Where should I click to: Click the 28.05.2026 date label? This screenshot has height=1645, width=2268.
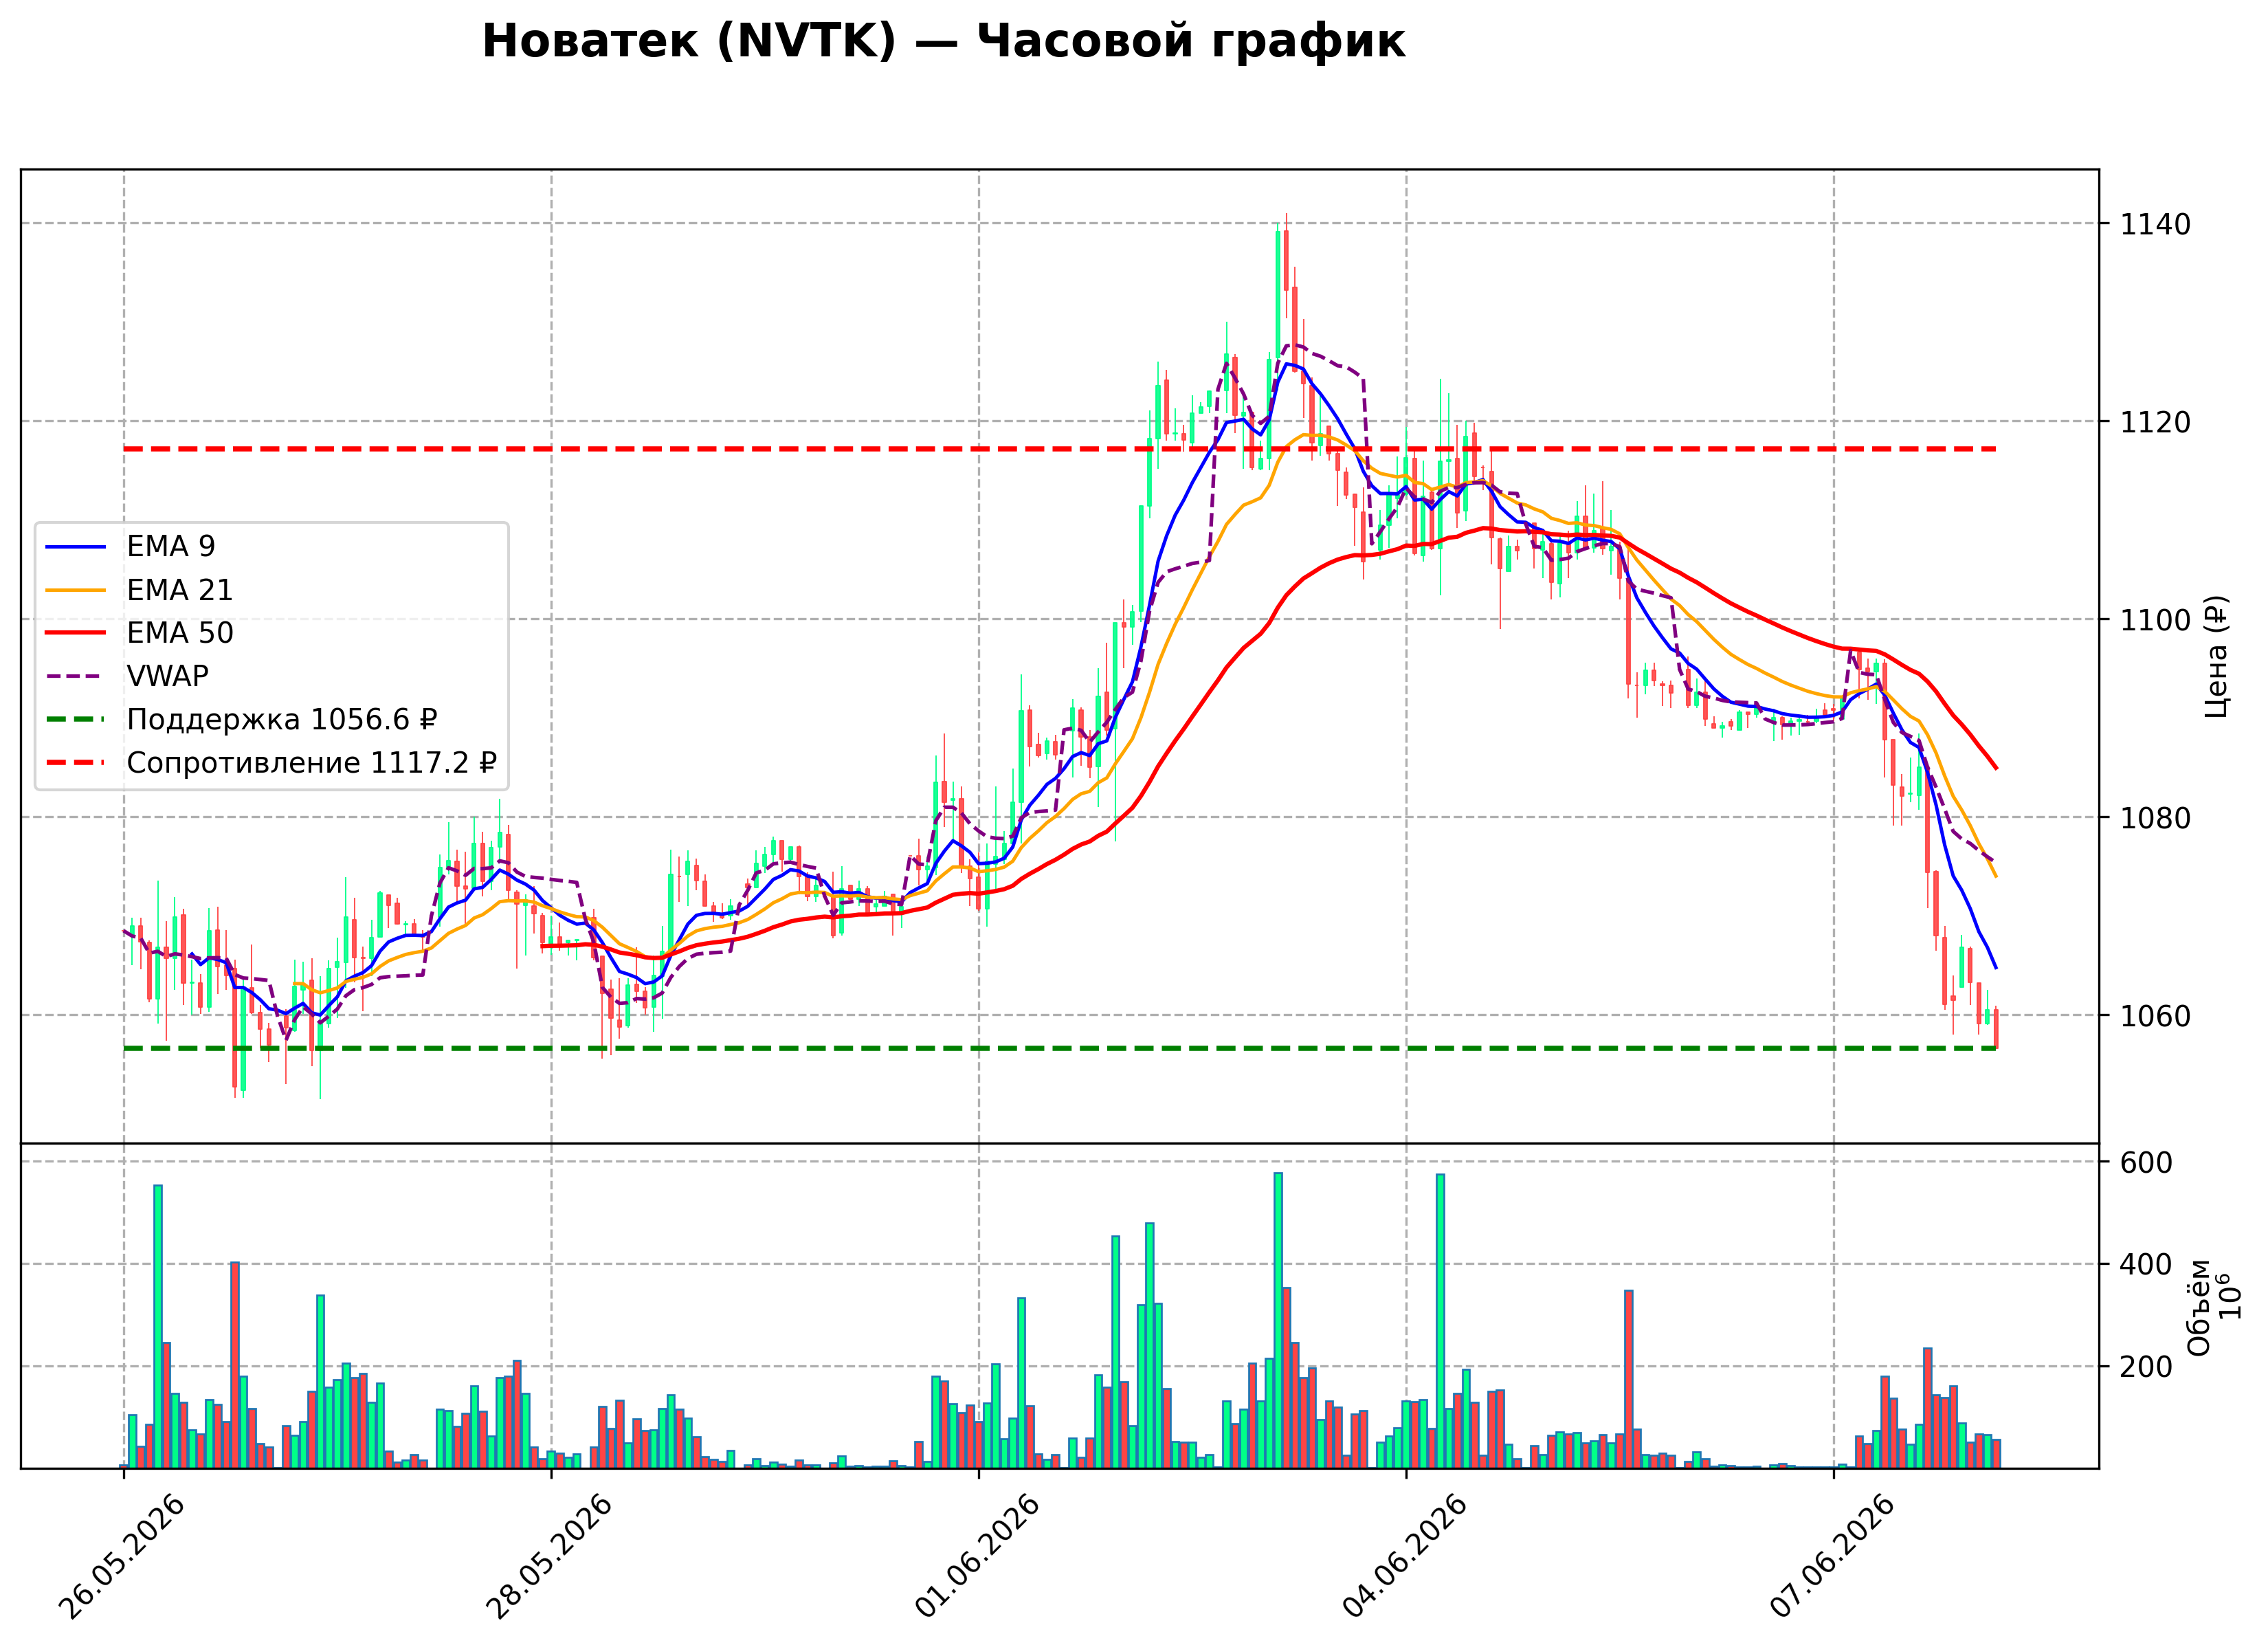549,1557
